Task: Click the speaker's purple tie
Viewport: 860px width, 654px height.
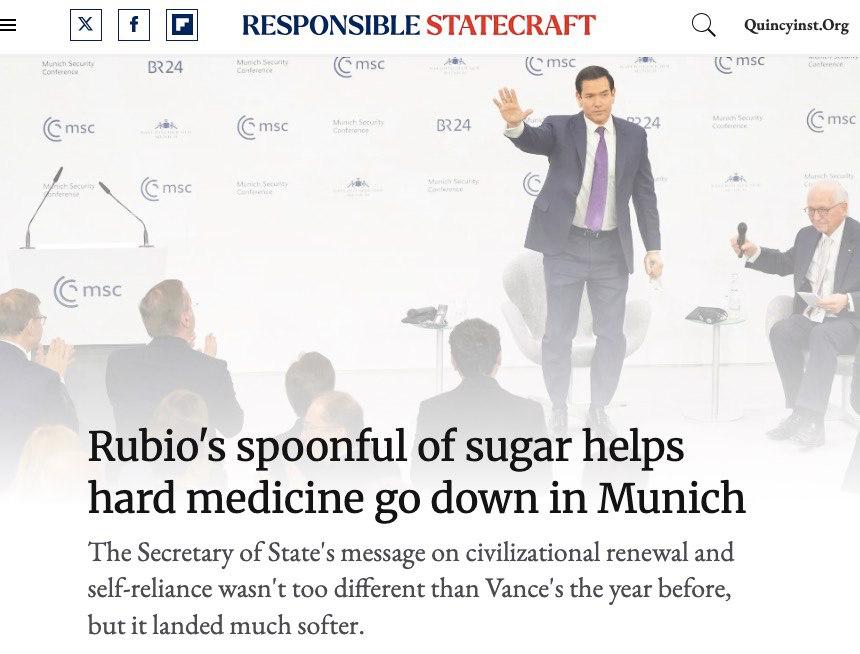Action: click(x=597, y=180)
